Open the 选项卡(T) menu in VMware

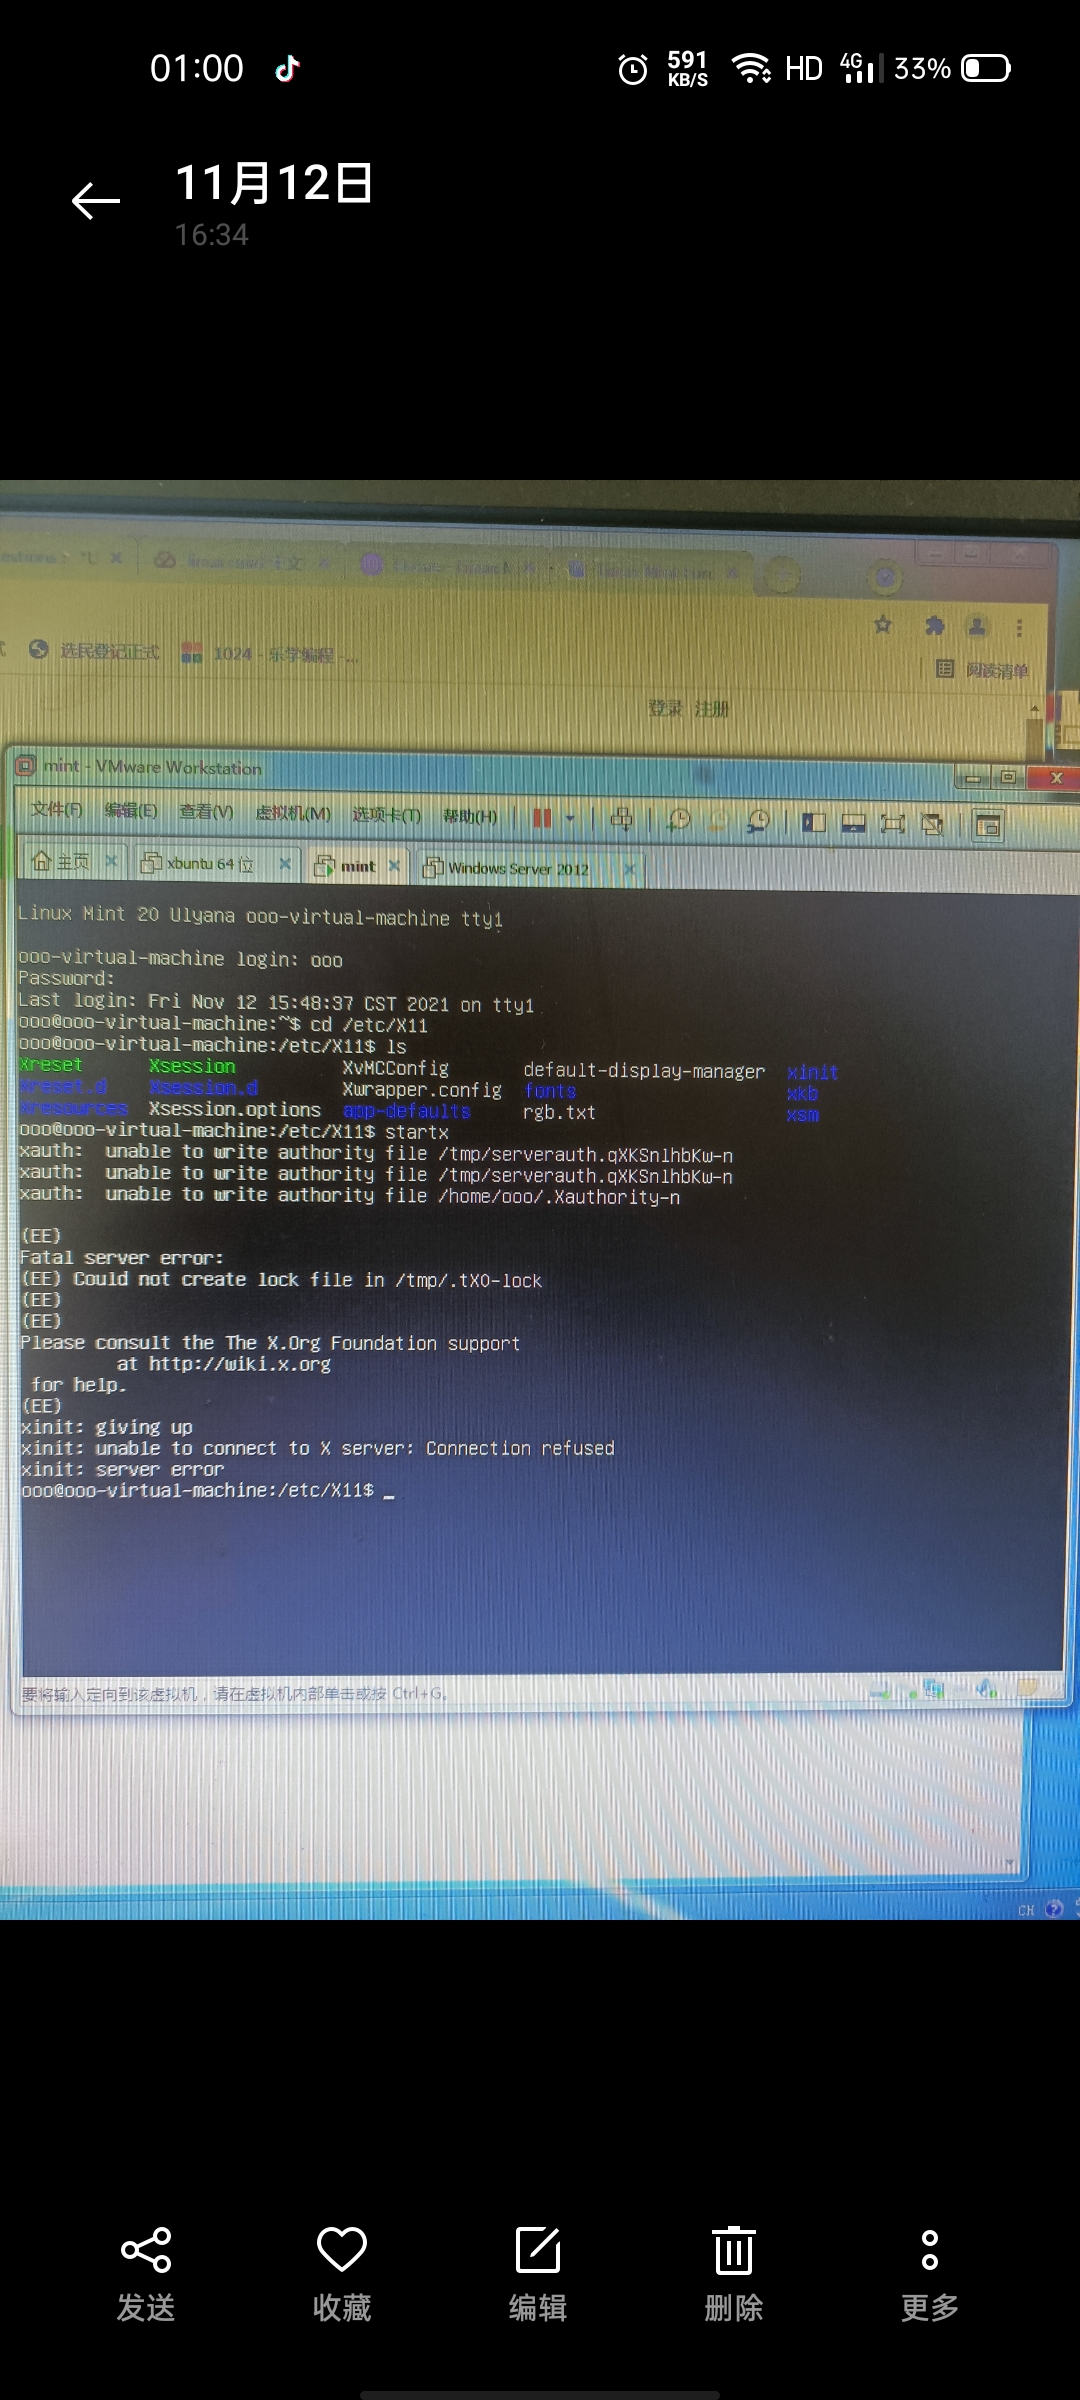[x=386, y=815]
